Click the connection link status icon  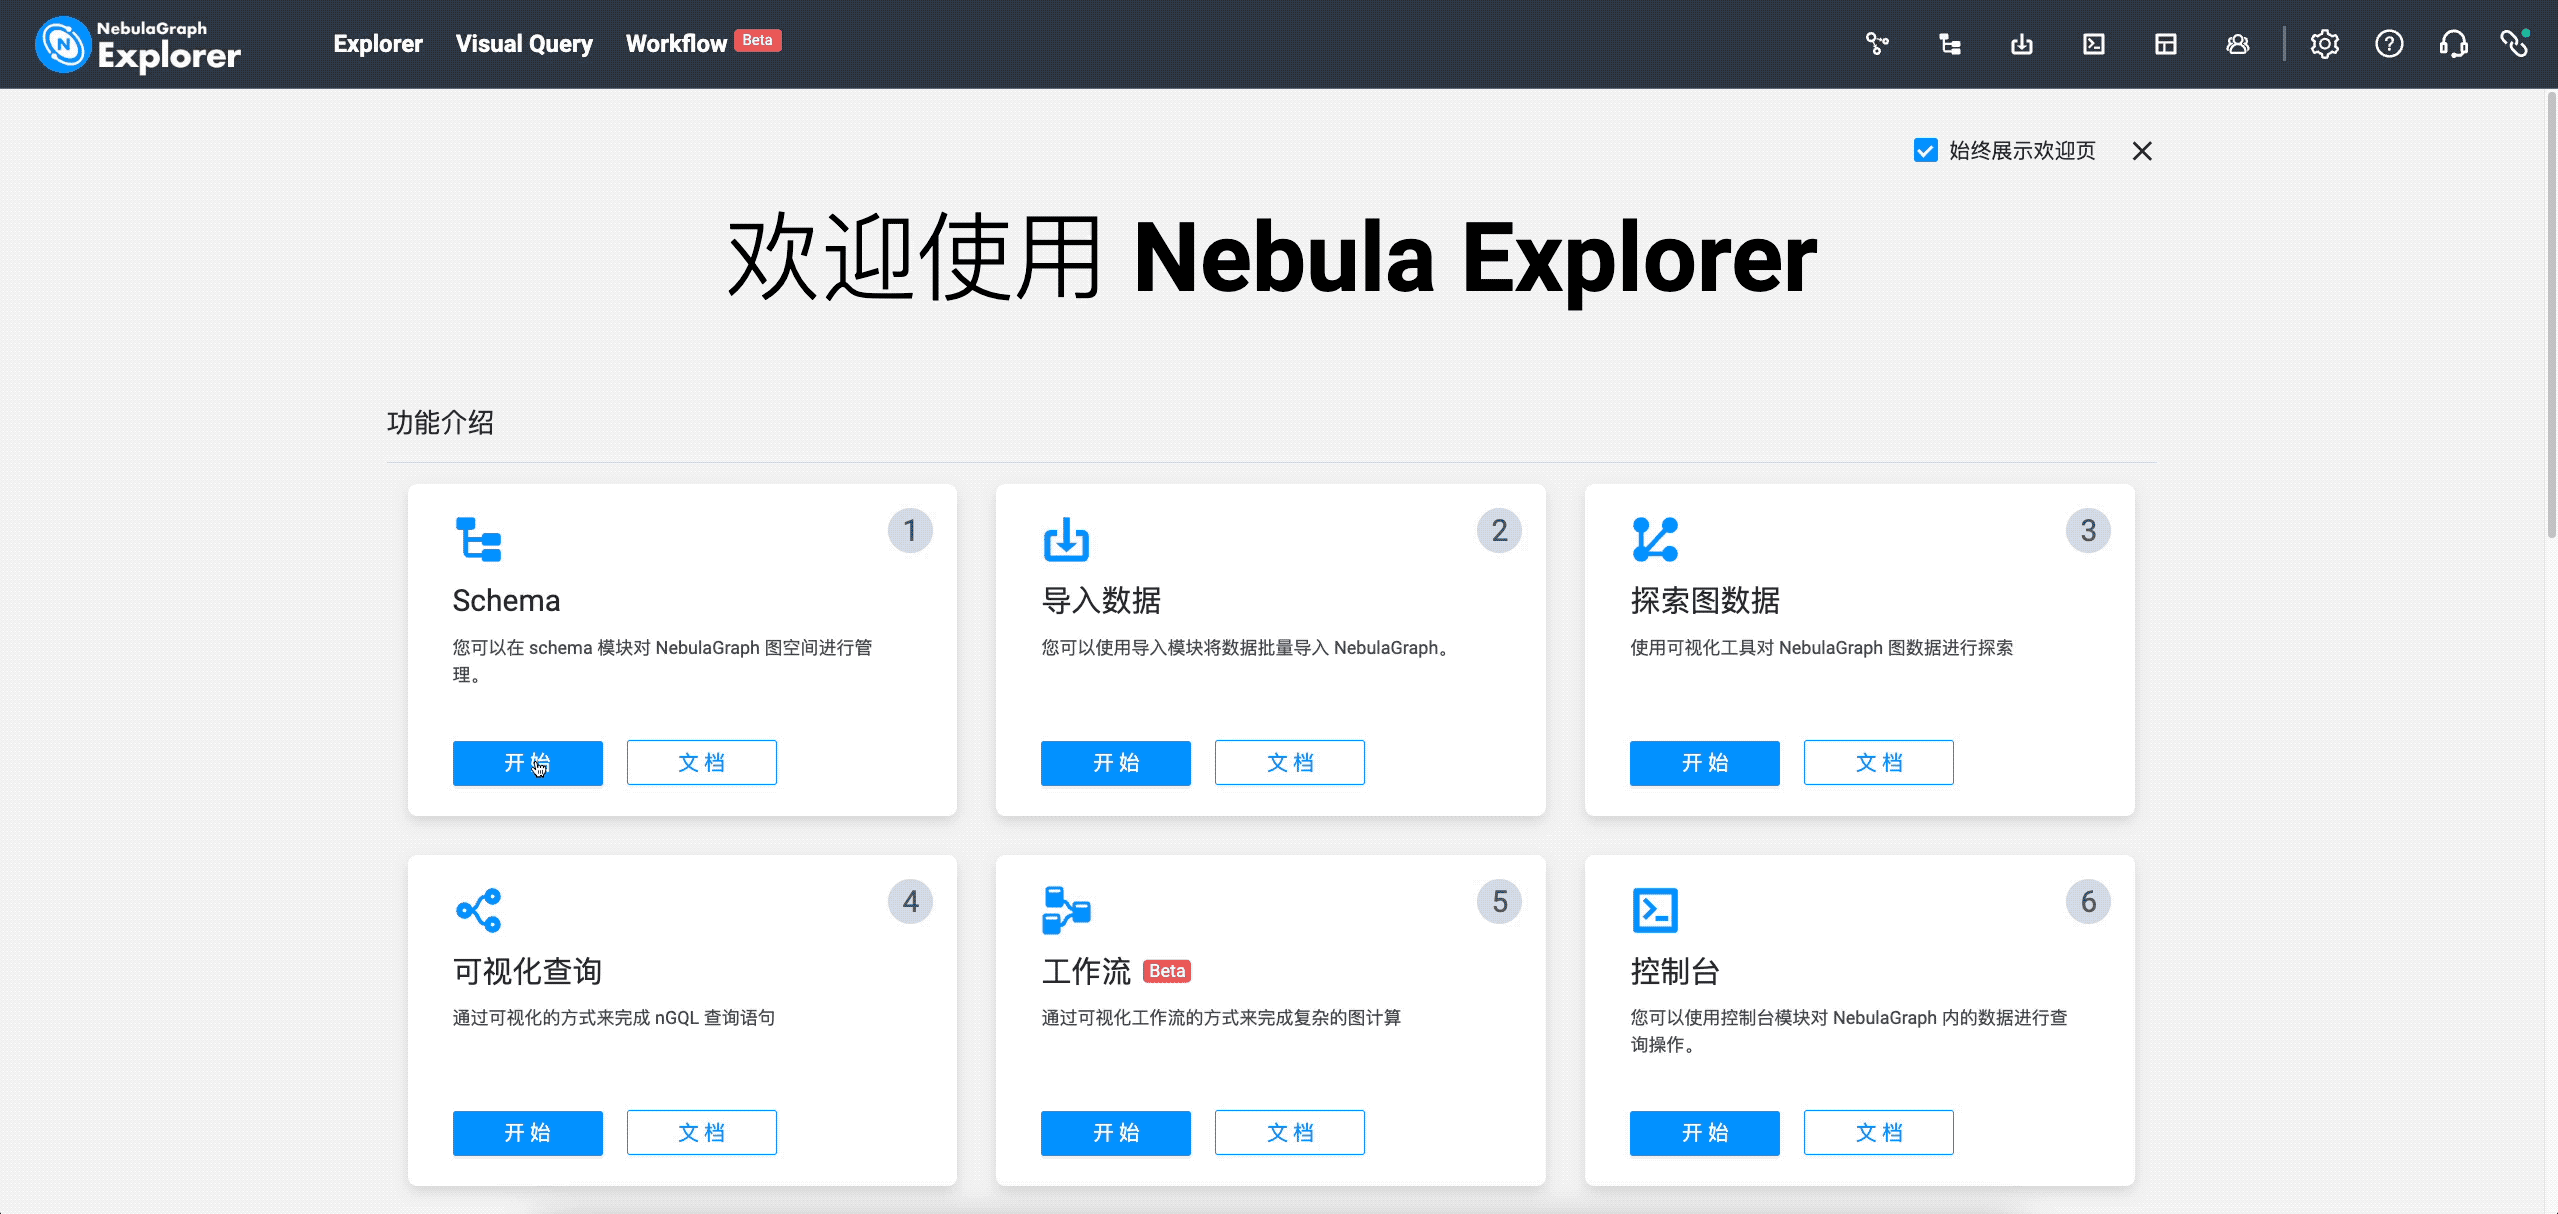2514,44
